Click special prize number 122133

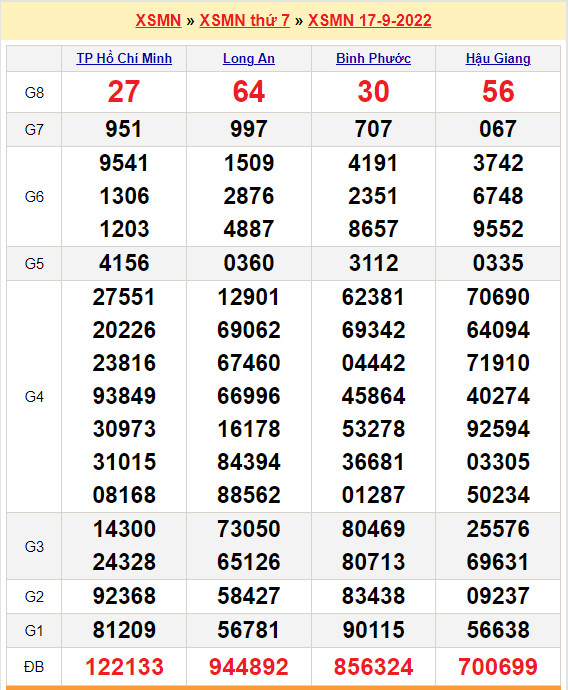(x=124, y=667)
